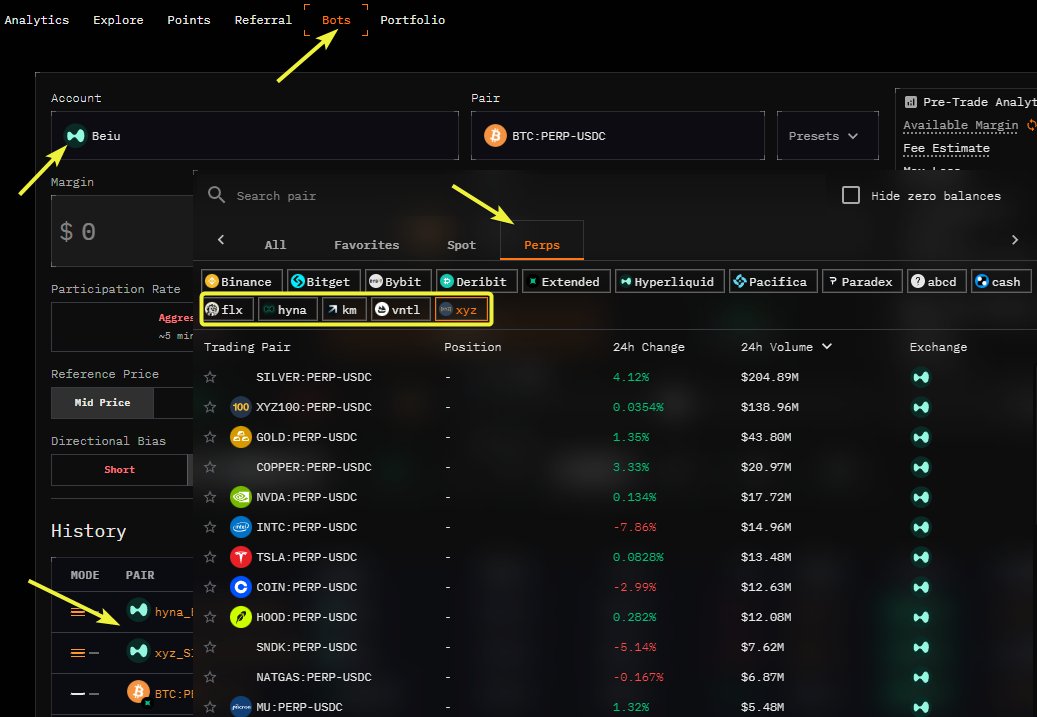Image resolution: width=1037 pixels, height=717 pixels.
Task: Star the NVDA:PERP-USDC pair
Action: (210, 497)
